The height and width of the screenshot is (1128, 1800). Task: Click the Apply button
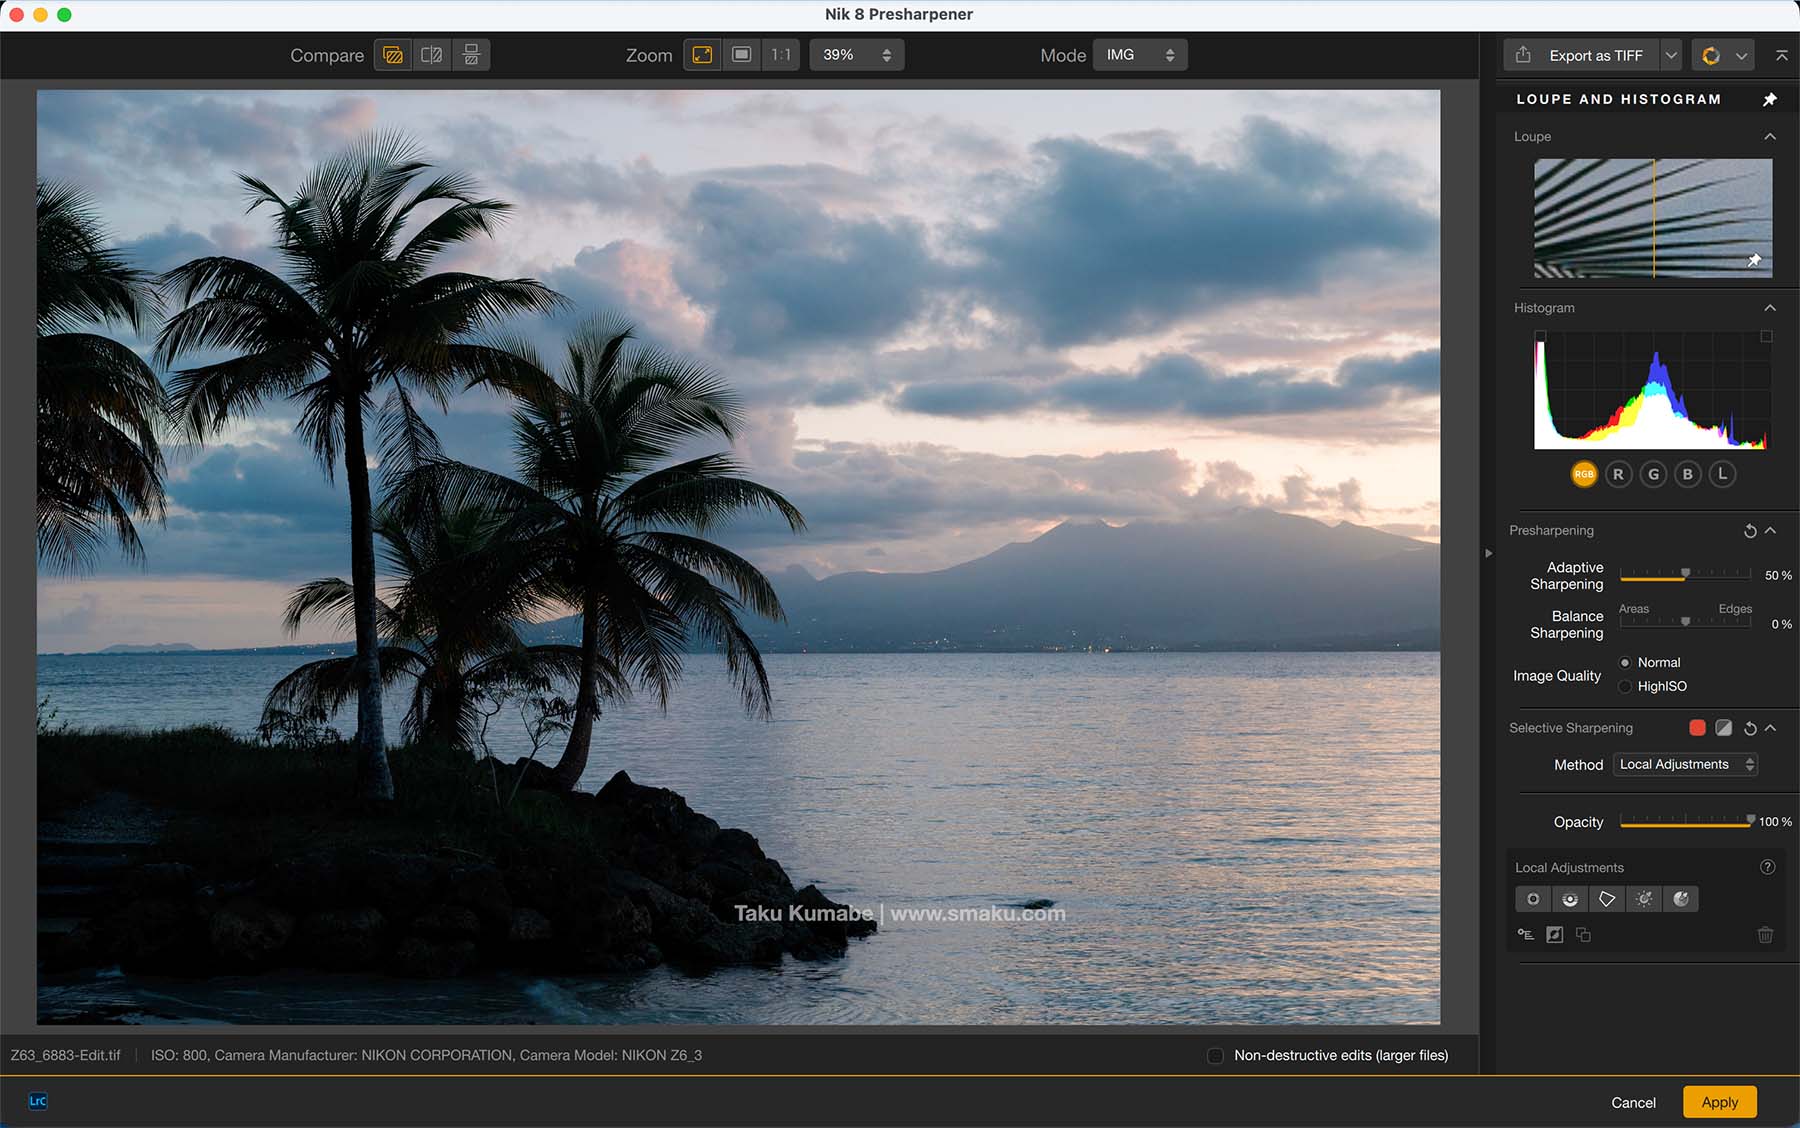click(1719, 1102)
